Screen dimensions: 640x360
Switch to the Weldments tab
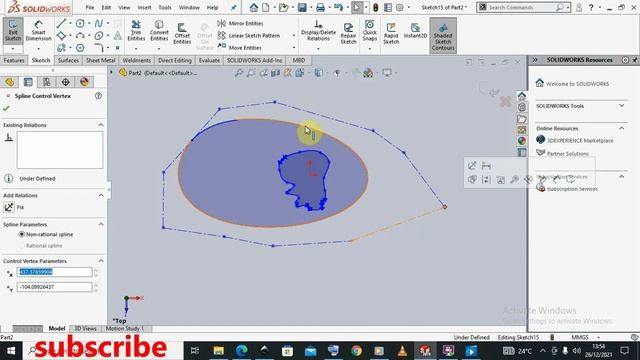[x=136, y=60]
